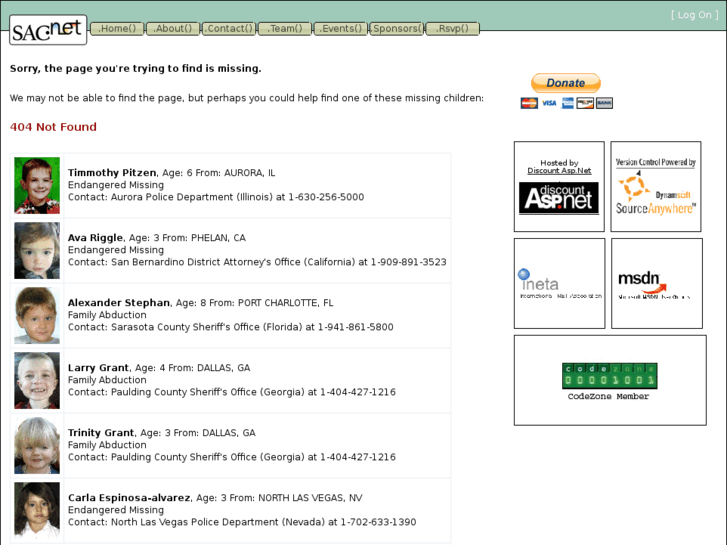Follow the Discount.Asp.Net text link

[559, 171]
